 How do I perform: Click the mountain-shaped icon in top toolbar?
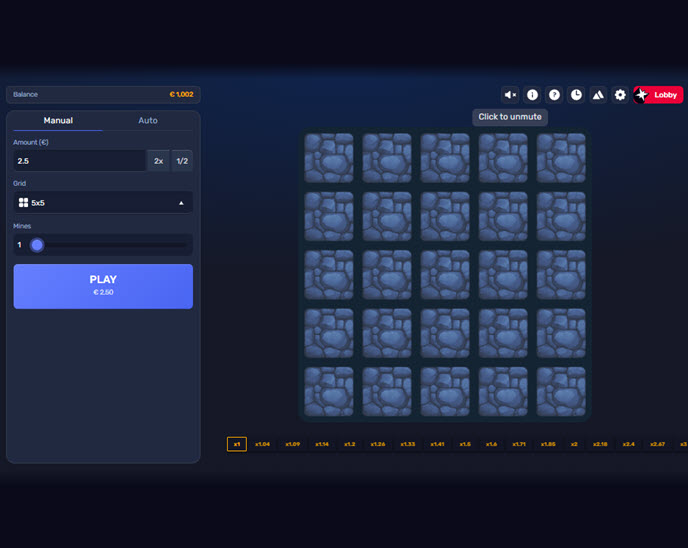coord(598,95)
